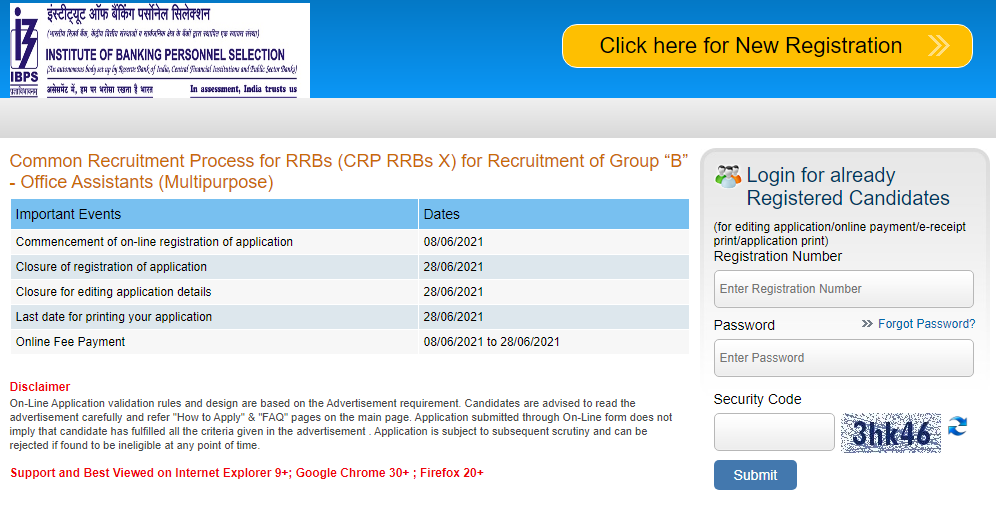
Task: Click the 'Support and Best Viewed on' browser note
Action: [247, 473]
